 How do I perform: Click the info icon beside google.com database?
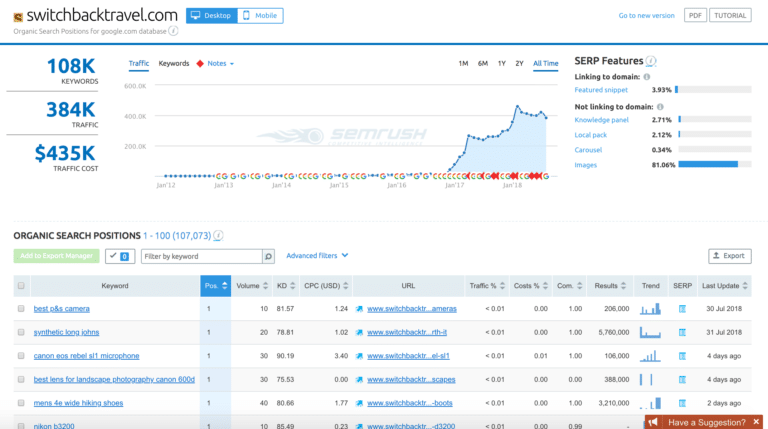tap(173, 31)
